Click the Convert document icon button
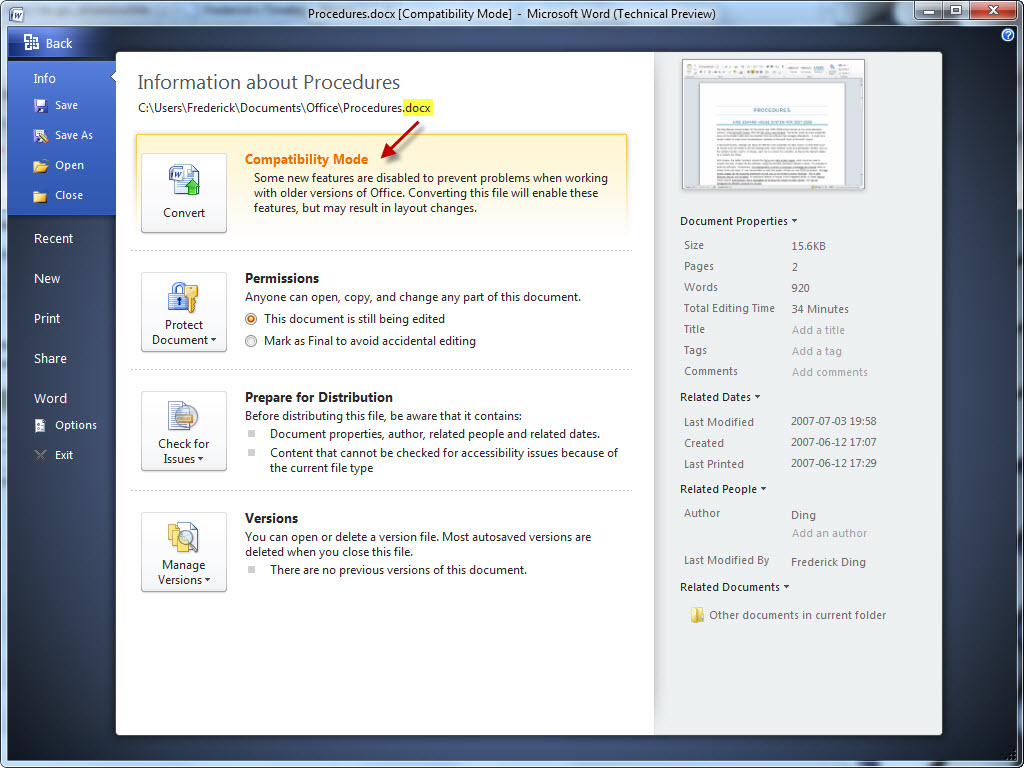Image resolution: width=1024 pixels, height=768 pixels. (x=184, y=192)
